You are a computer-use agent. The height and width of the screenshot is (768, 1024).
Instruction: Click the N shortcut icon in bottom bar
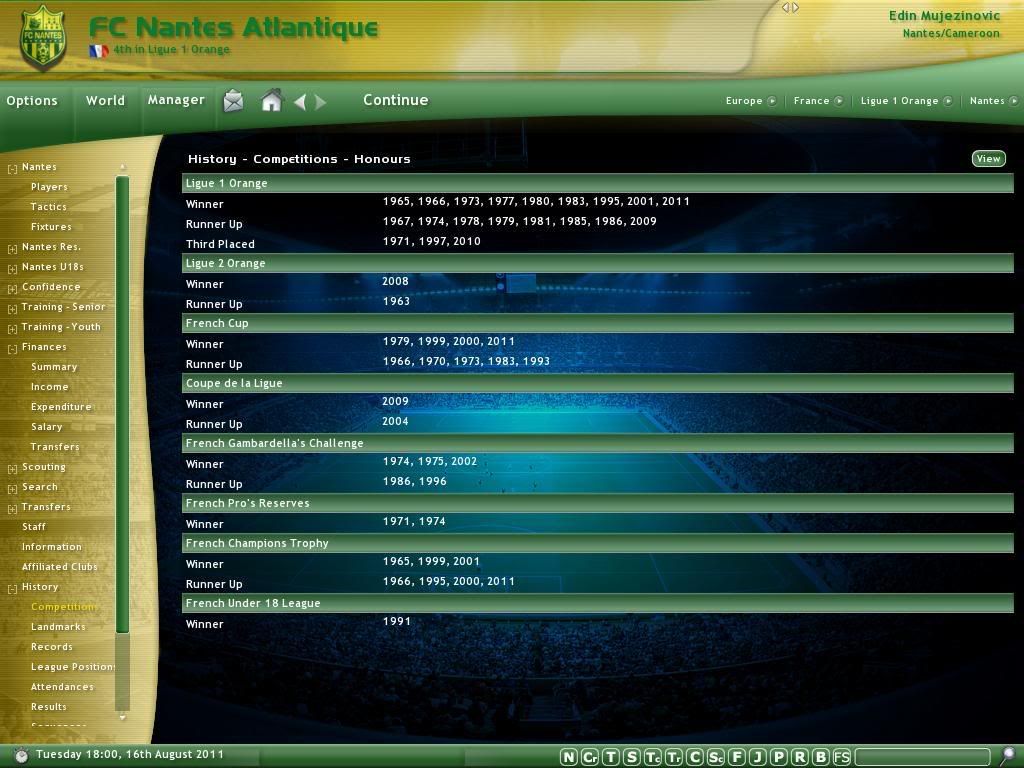coord(569,757)
